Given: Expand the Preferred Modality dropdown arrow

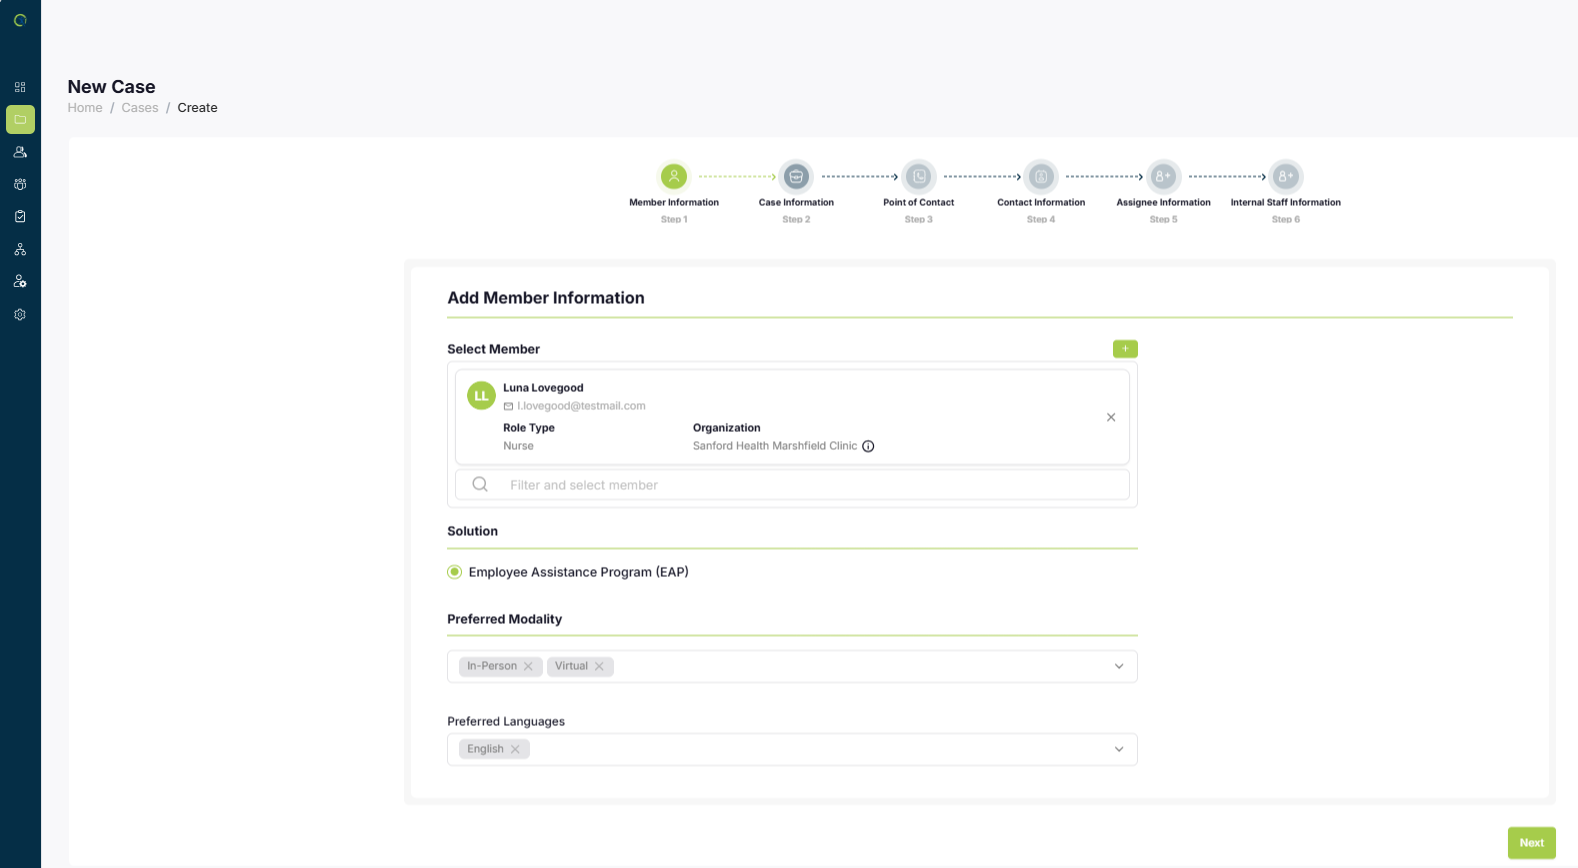Looking at the screenshot, I should click(x=1119, y=666).
